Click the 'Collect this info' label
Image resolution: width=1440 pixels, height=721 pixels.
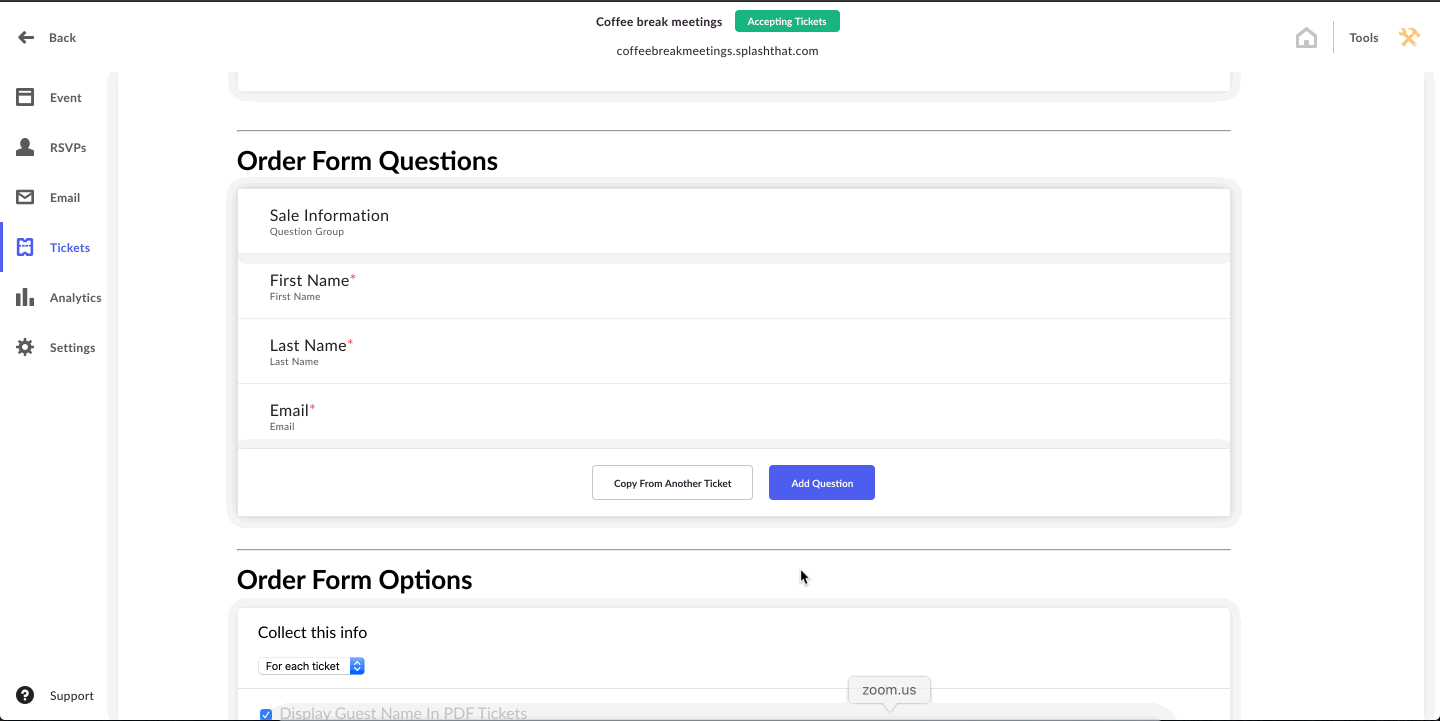(312, 632)
